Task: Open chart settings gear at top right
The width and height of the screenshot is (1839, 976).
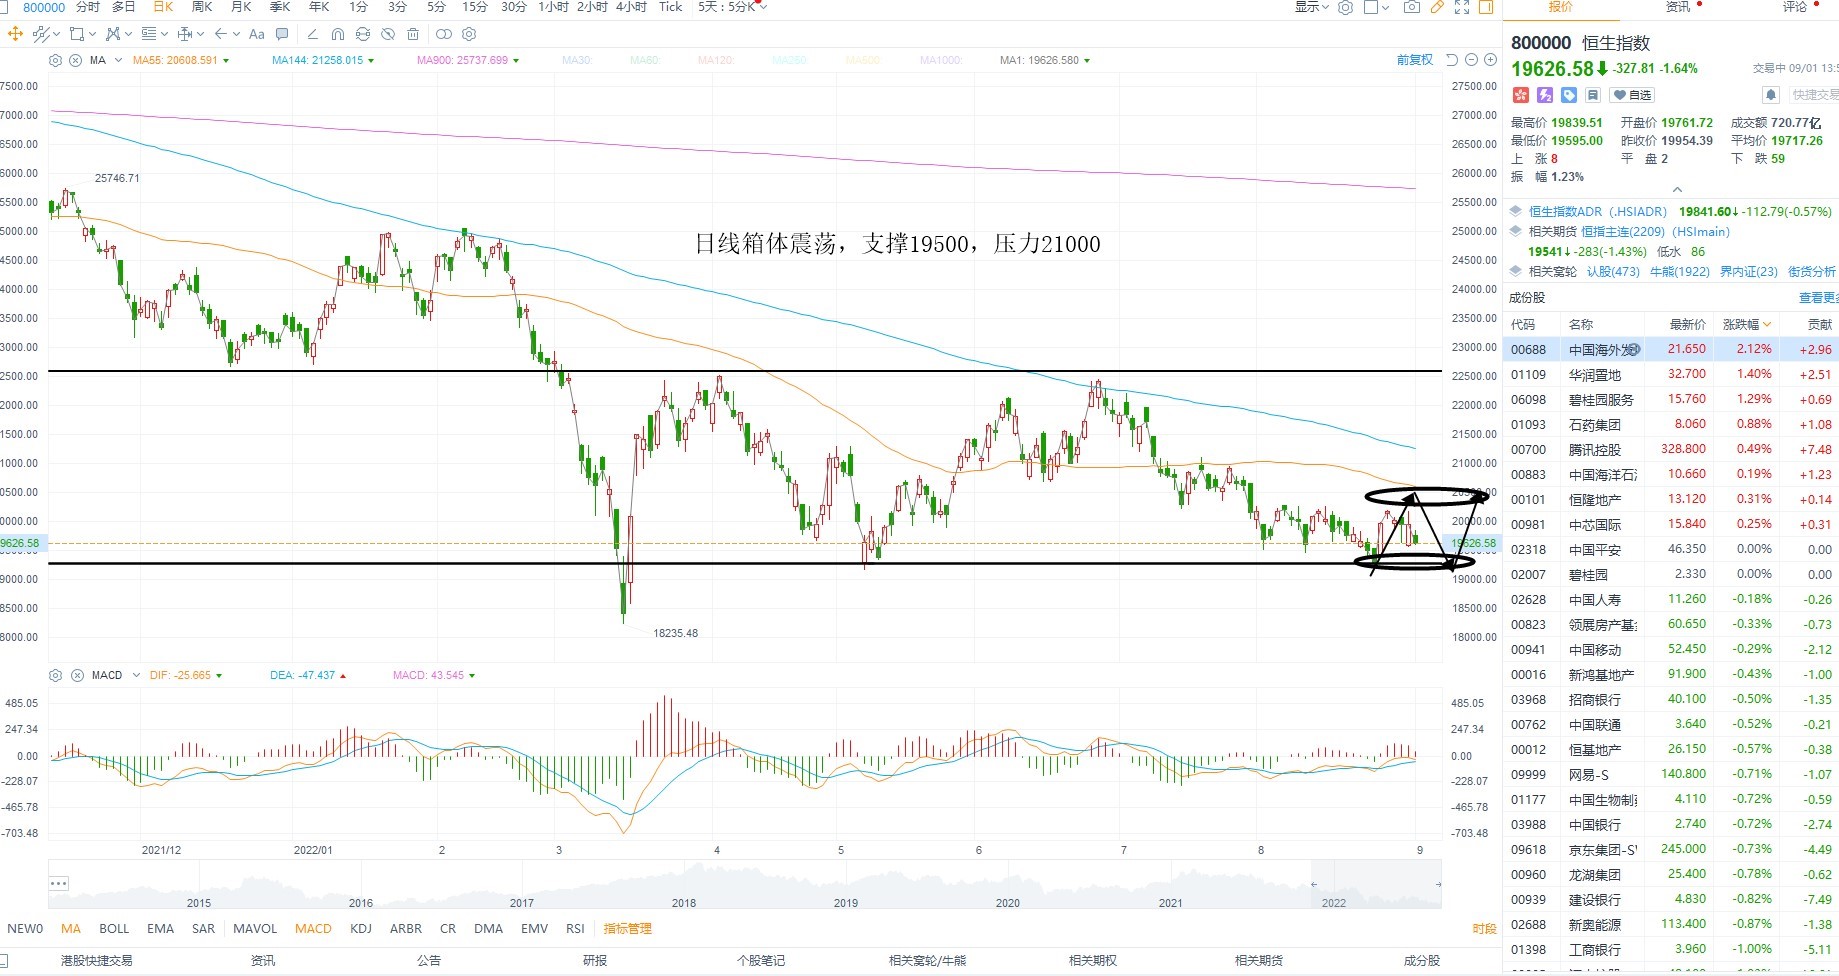Action: coord(1345,7)
